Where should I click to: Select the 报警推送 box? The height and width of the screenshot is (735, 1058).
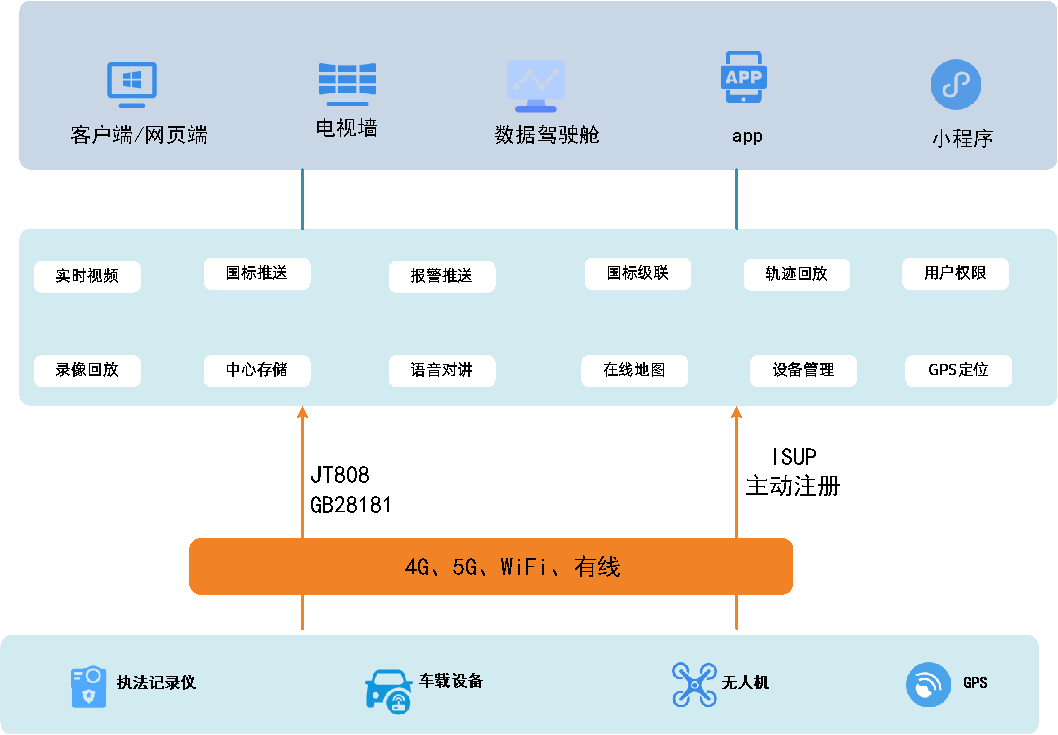[442, 277]
